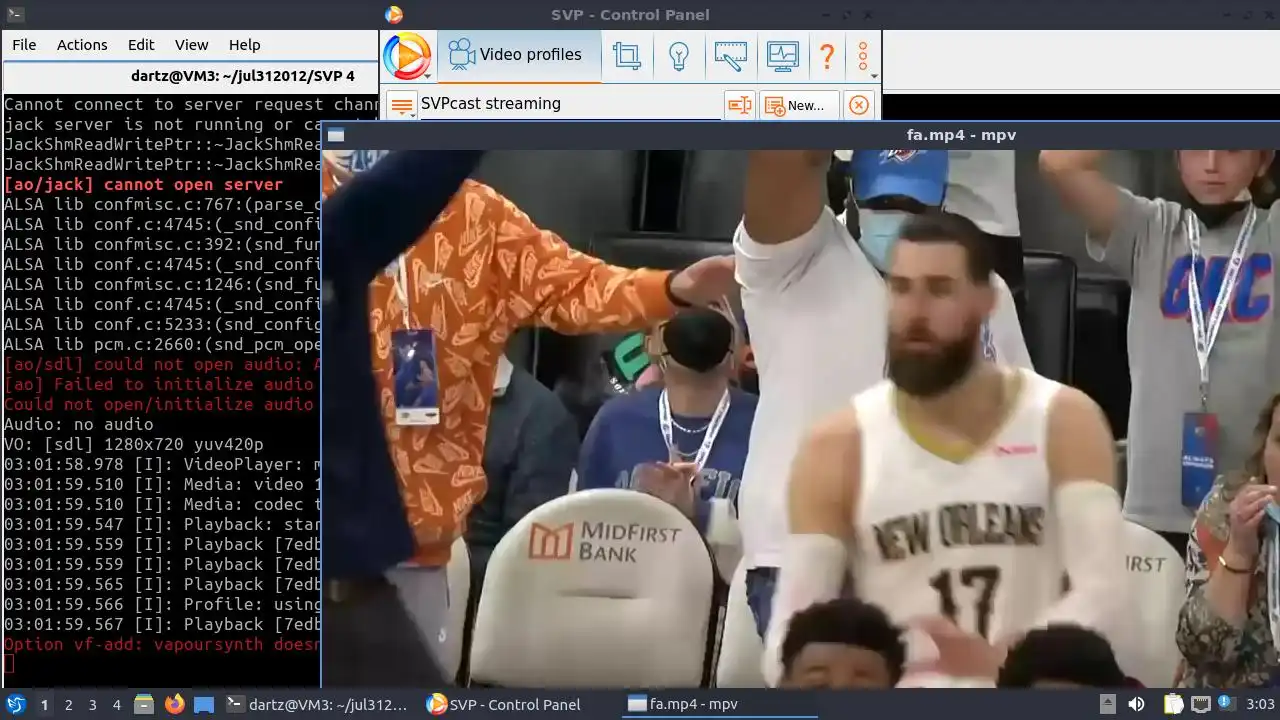
Task: Open the Actions menu in terminal
Action: pyautogui.click(x=82, y=45)
